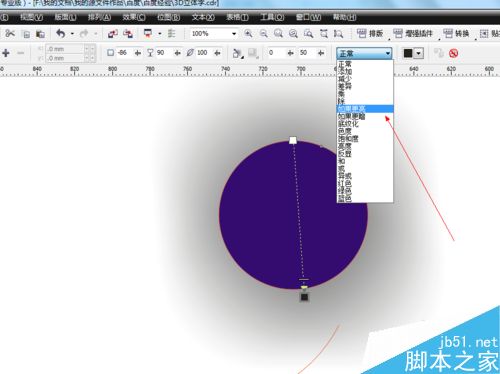Select 正常 in the operation list

pos(365,63)
